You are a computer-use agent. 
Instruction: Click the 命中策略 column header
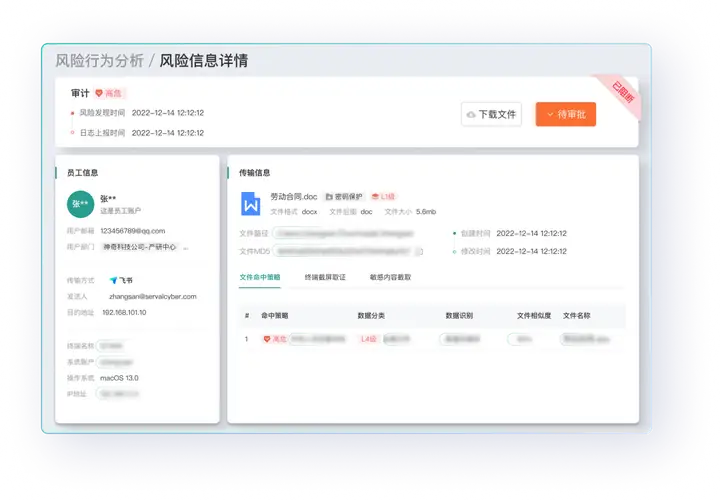click(275, 315)
